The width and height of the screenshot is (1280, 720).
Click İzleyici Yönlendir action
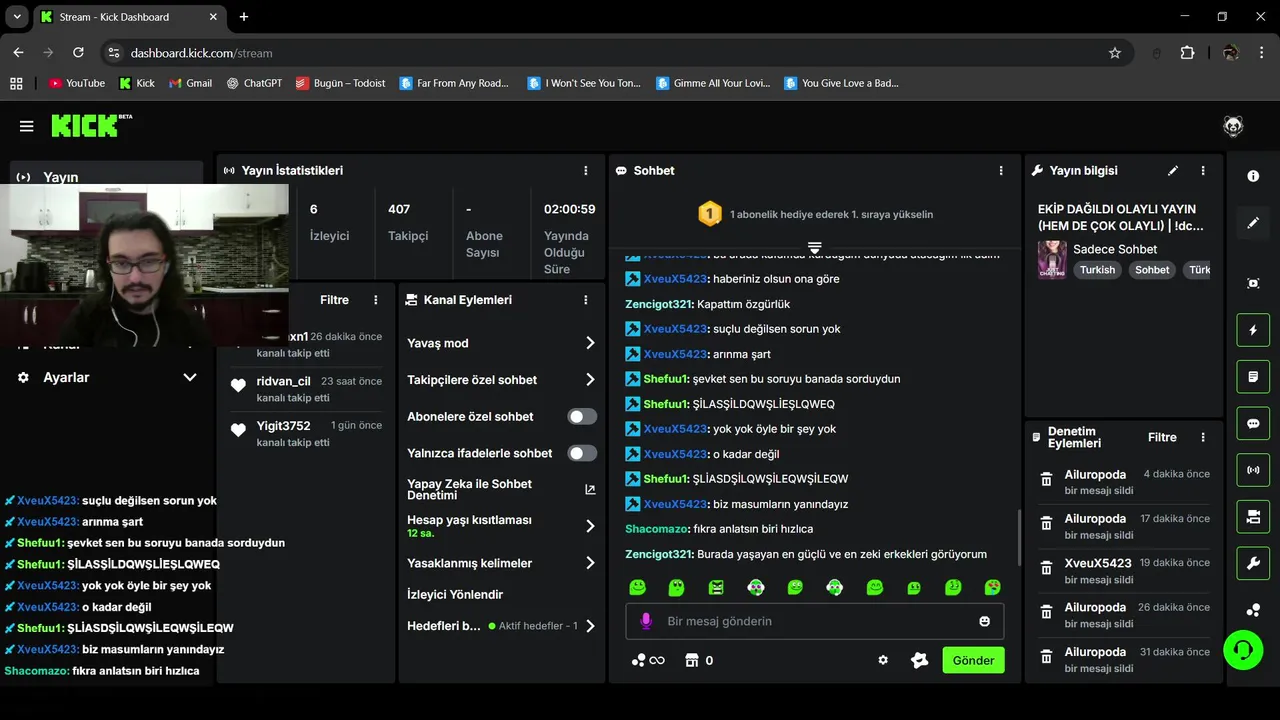pyautogui.click(x=455, y=594)
